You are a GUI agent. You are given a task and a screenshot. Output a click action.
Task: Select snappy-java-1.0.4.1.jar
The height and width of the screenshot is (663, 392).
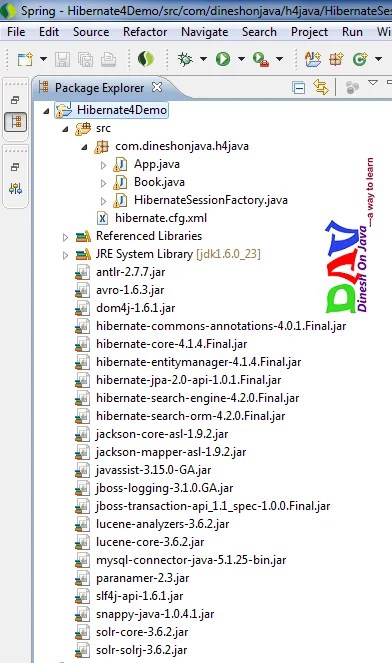(x=145, y=614)
